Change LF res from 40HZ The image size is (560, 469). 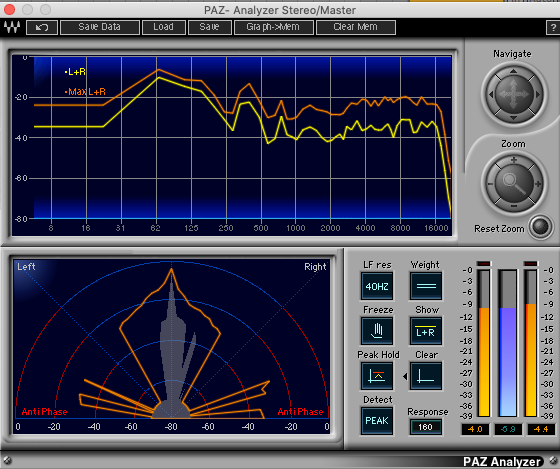377,286
